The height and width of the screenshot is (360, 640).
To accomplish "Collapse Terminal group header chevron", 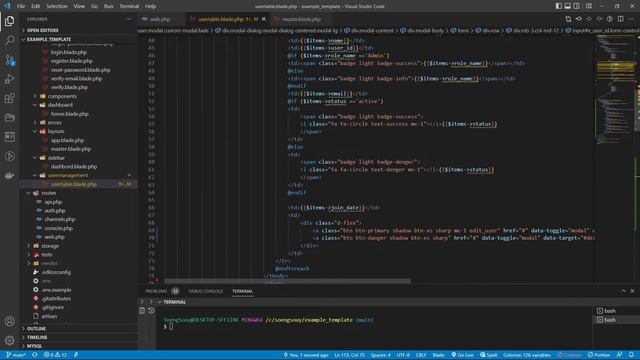I will [x=159, y=302].
